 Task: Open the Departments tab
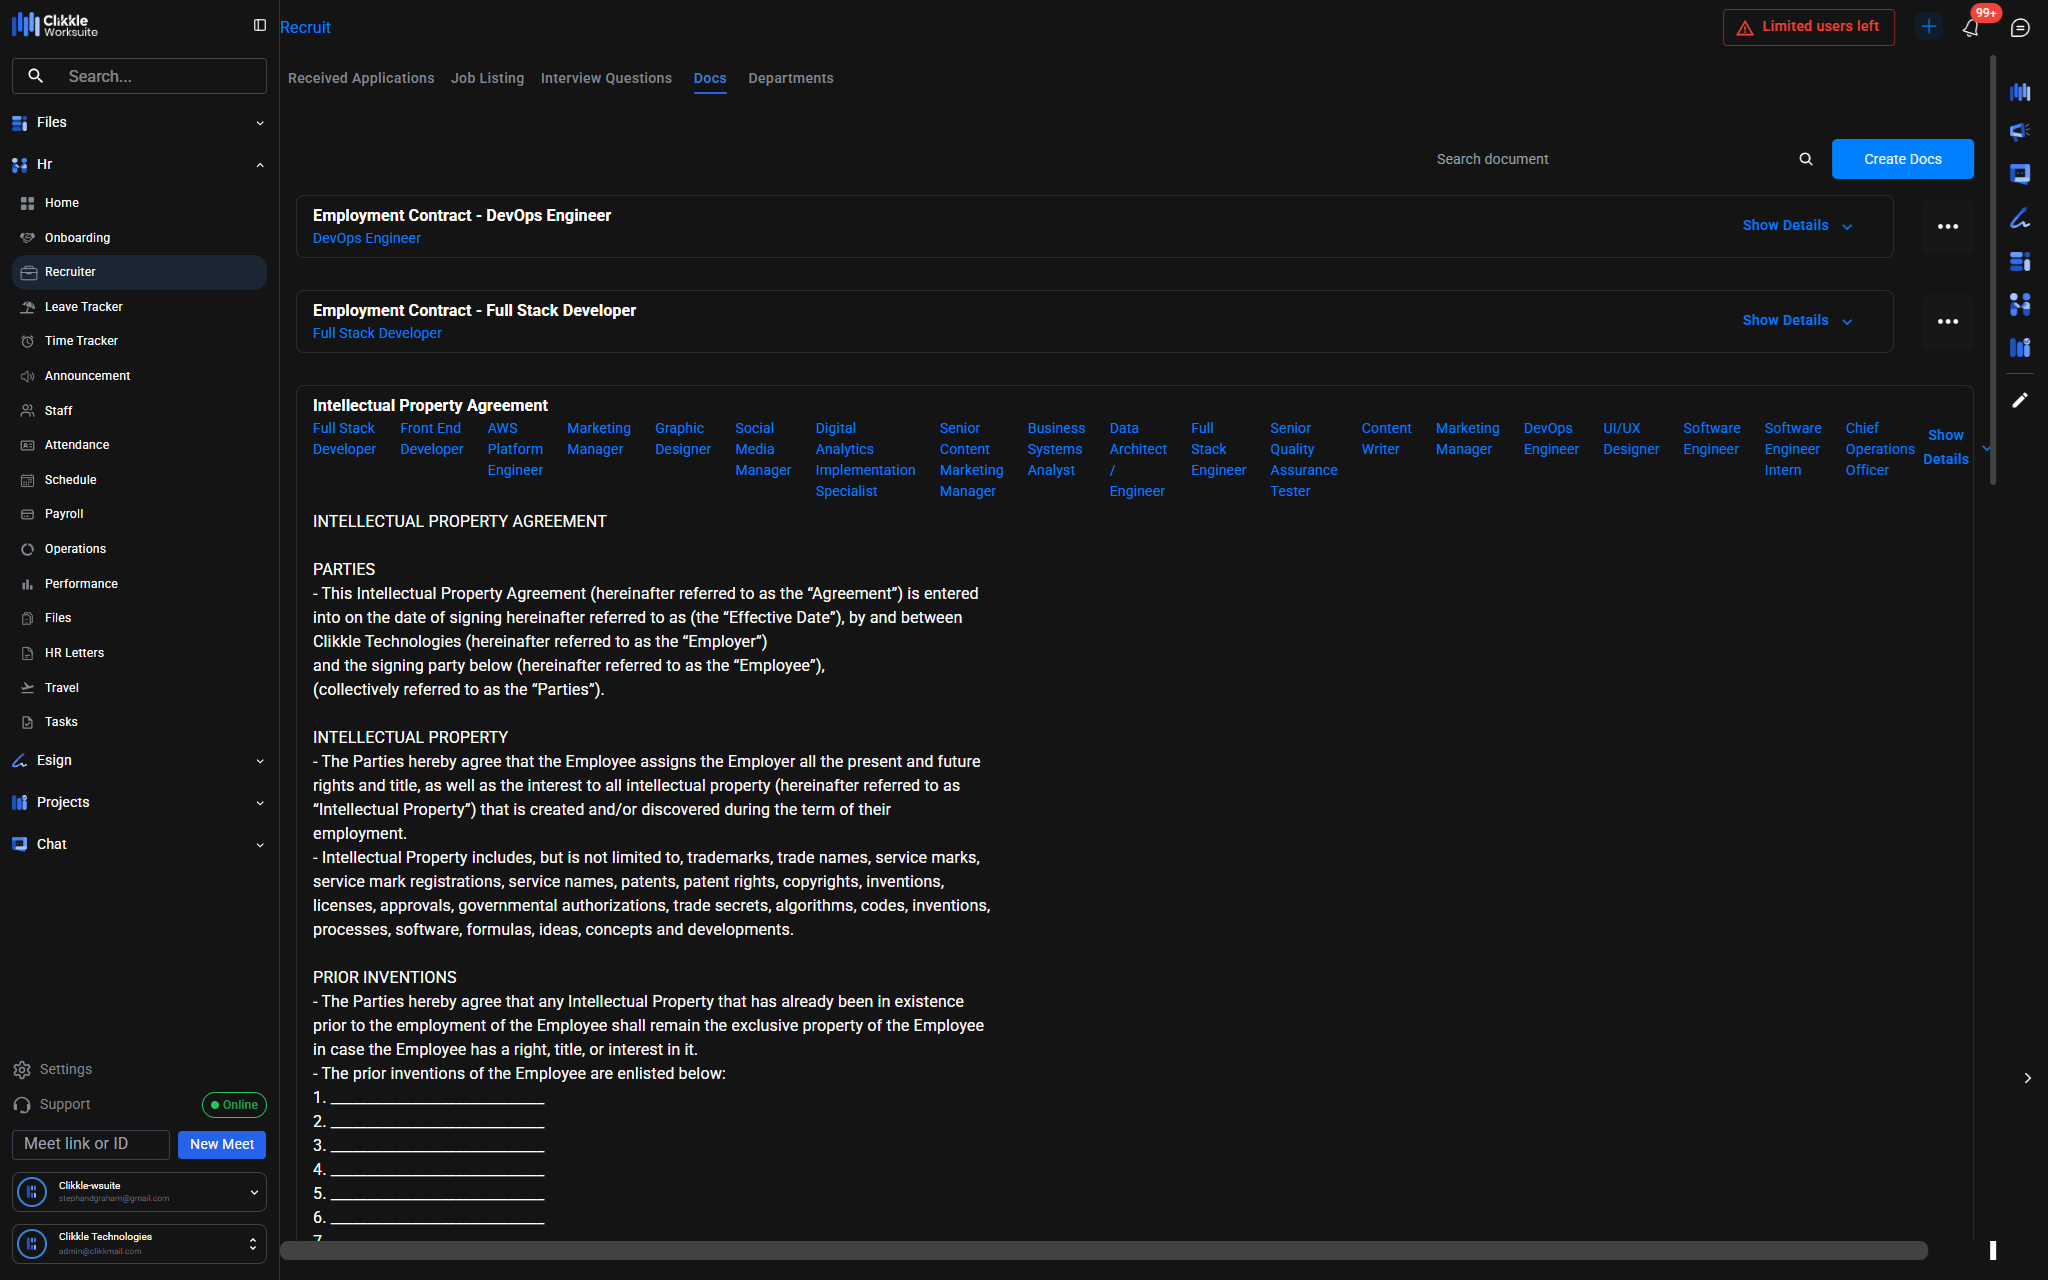(x=790, y=78)
